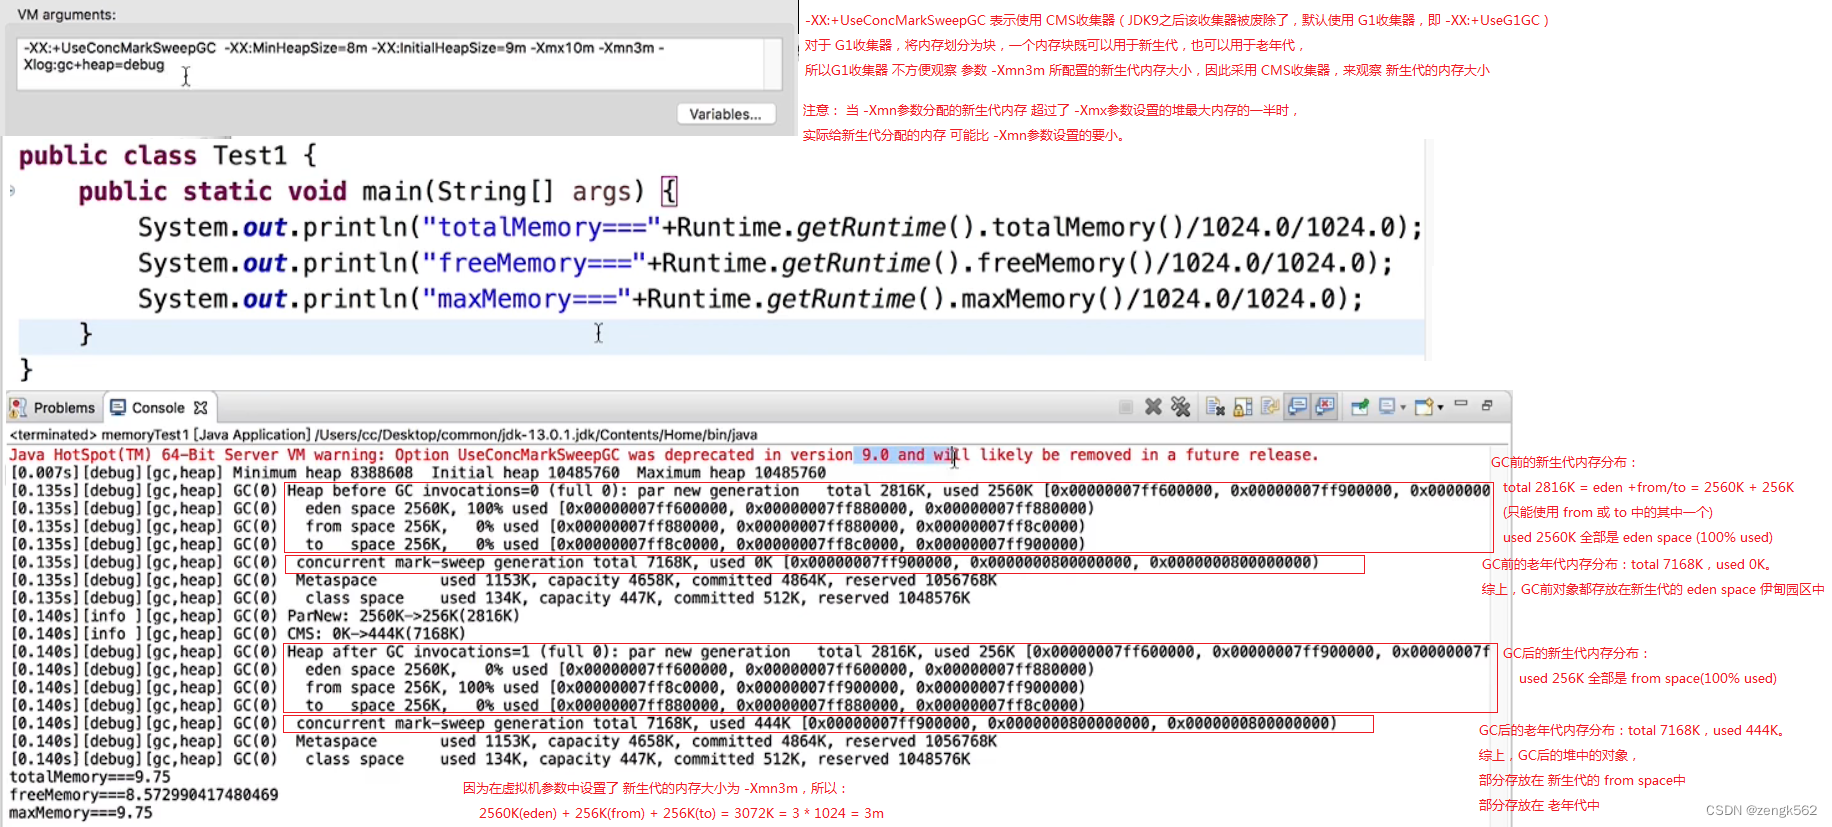Click the Problems tab icon
1832x827 pixels.
(x=18, y=408)
